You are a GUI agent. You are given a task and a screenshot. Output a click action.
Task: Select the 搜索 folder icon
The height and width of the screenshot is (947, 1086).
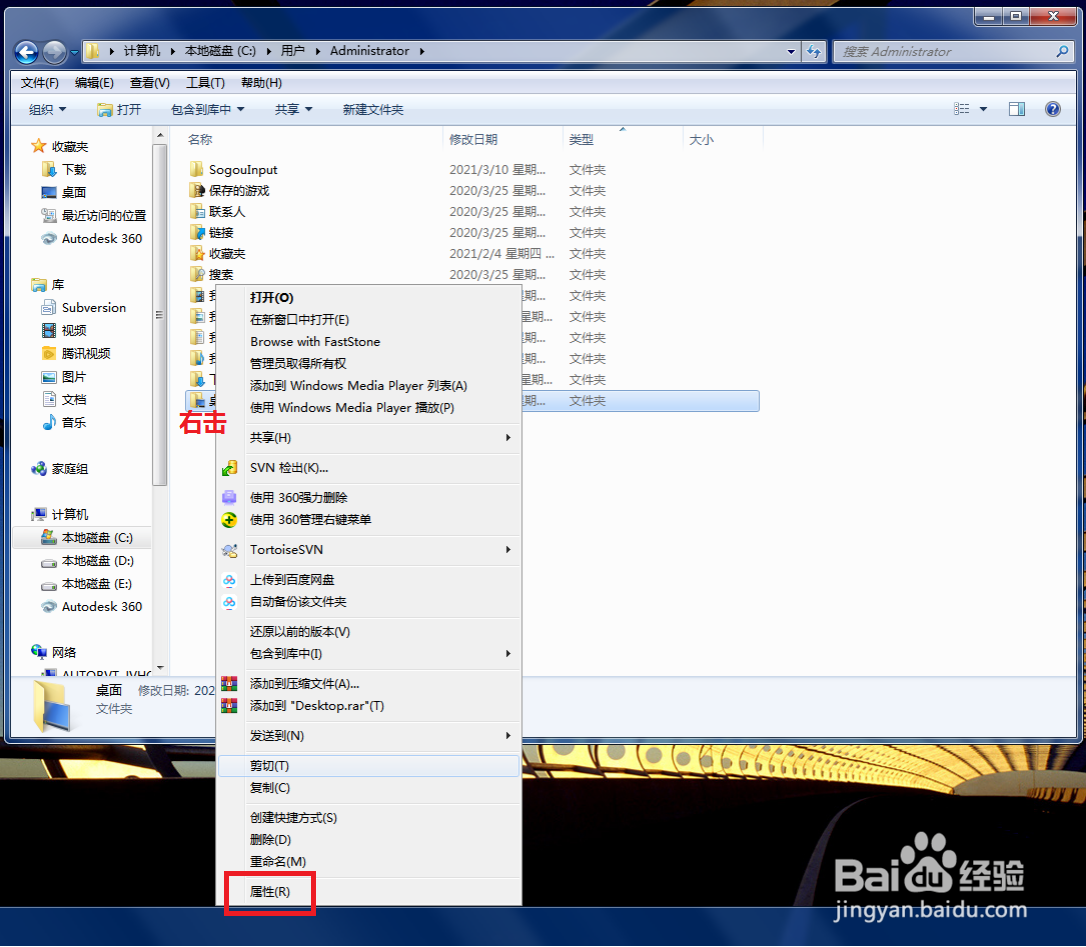coord(197,274)
